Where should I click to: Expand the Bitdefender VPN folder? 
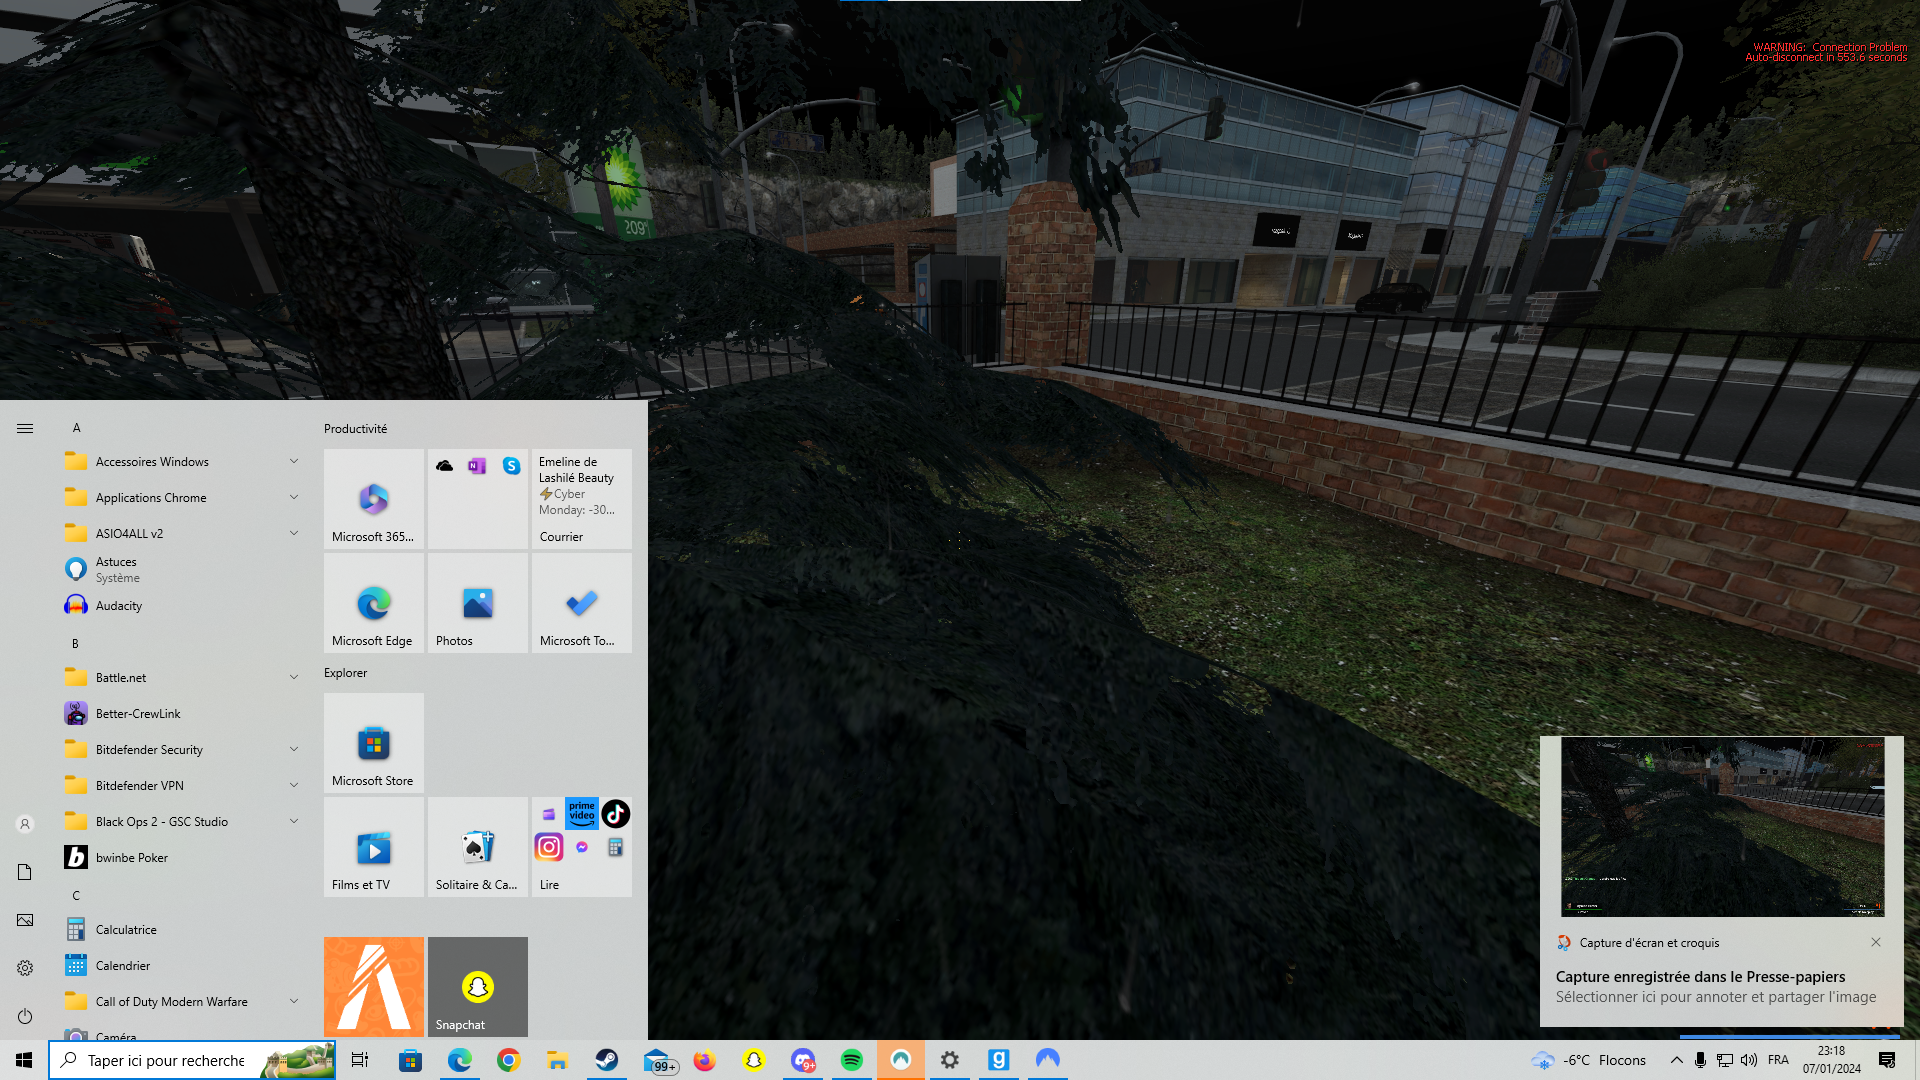[x=182, y=786]
